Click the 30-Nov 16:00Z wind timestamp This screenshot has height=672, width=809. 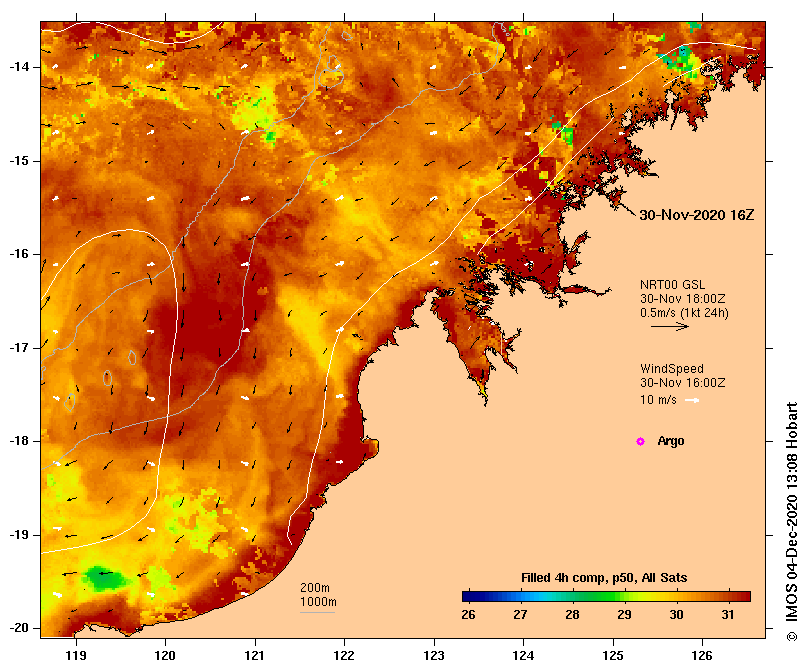coord(683,382)
